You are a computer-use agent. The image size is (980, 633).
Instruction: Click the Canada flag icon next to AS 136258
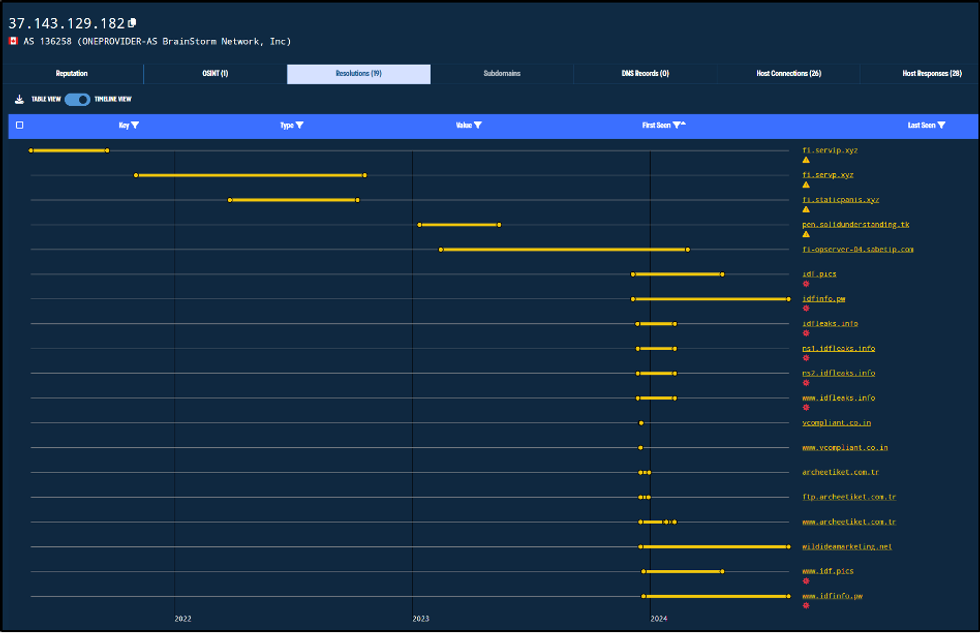click(11, 41)
